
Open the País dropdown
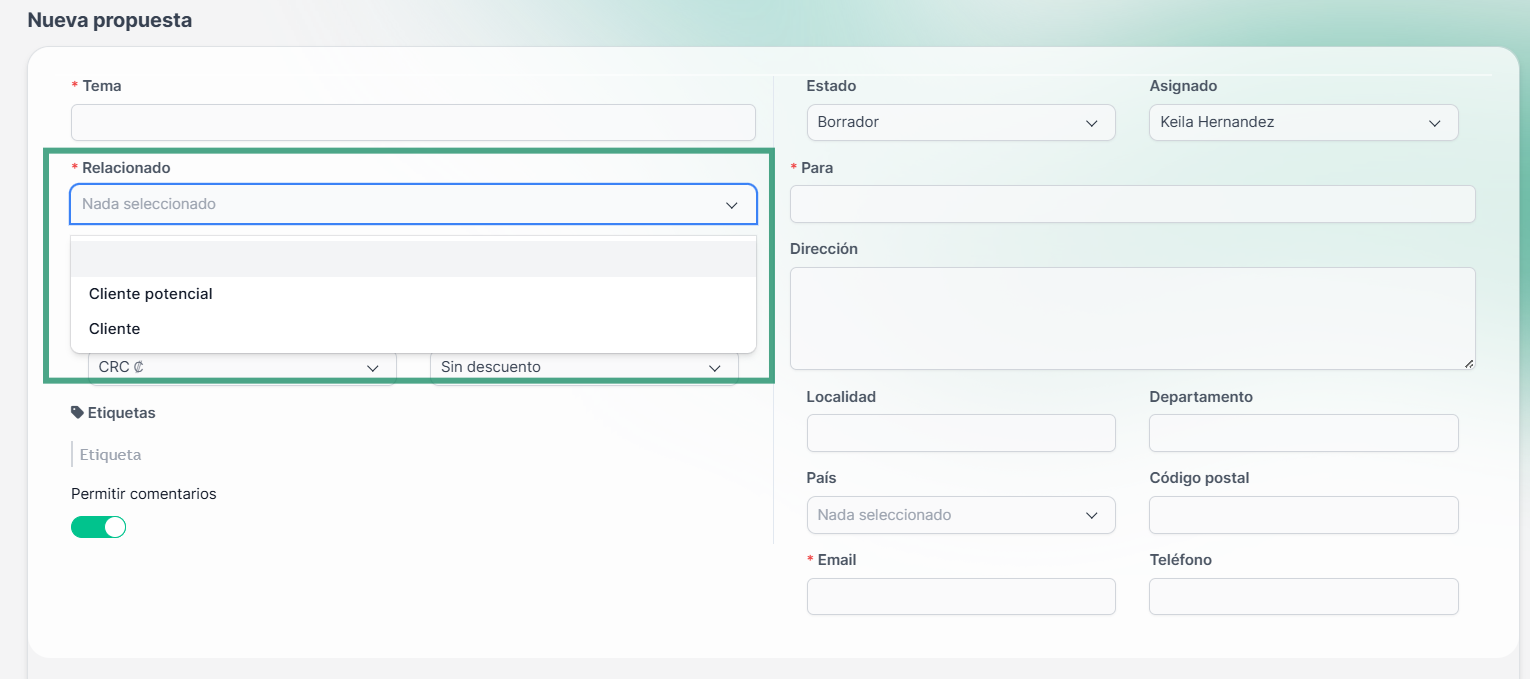pyautogui.click(x=960, y=515)
